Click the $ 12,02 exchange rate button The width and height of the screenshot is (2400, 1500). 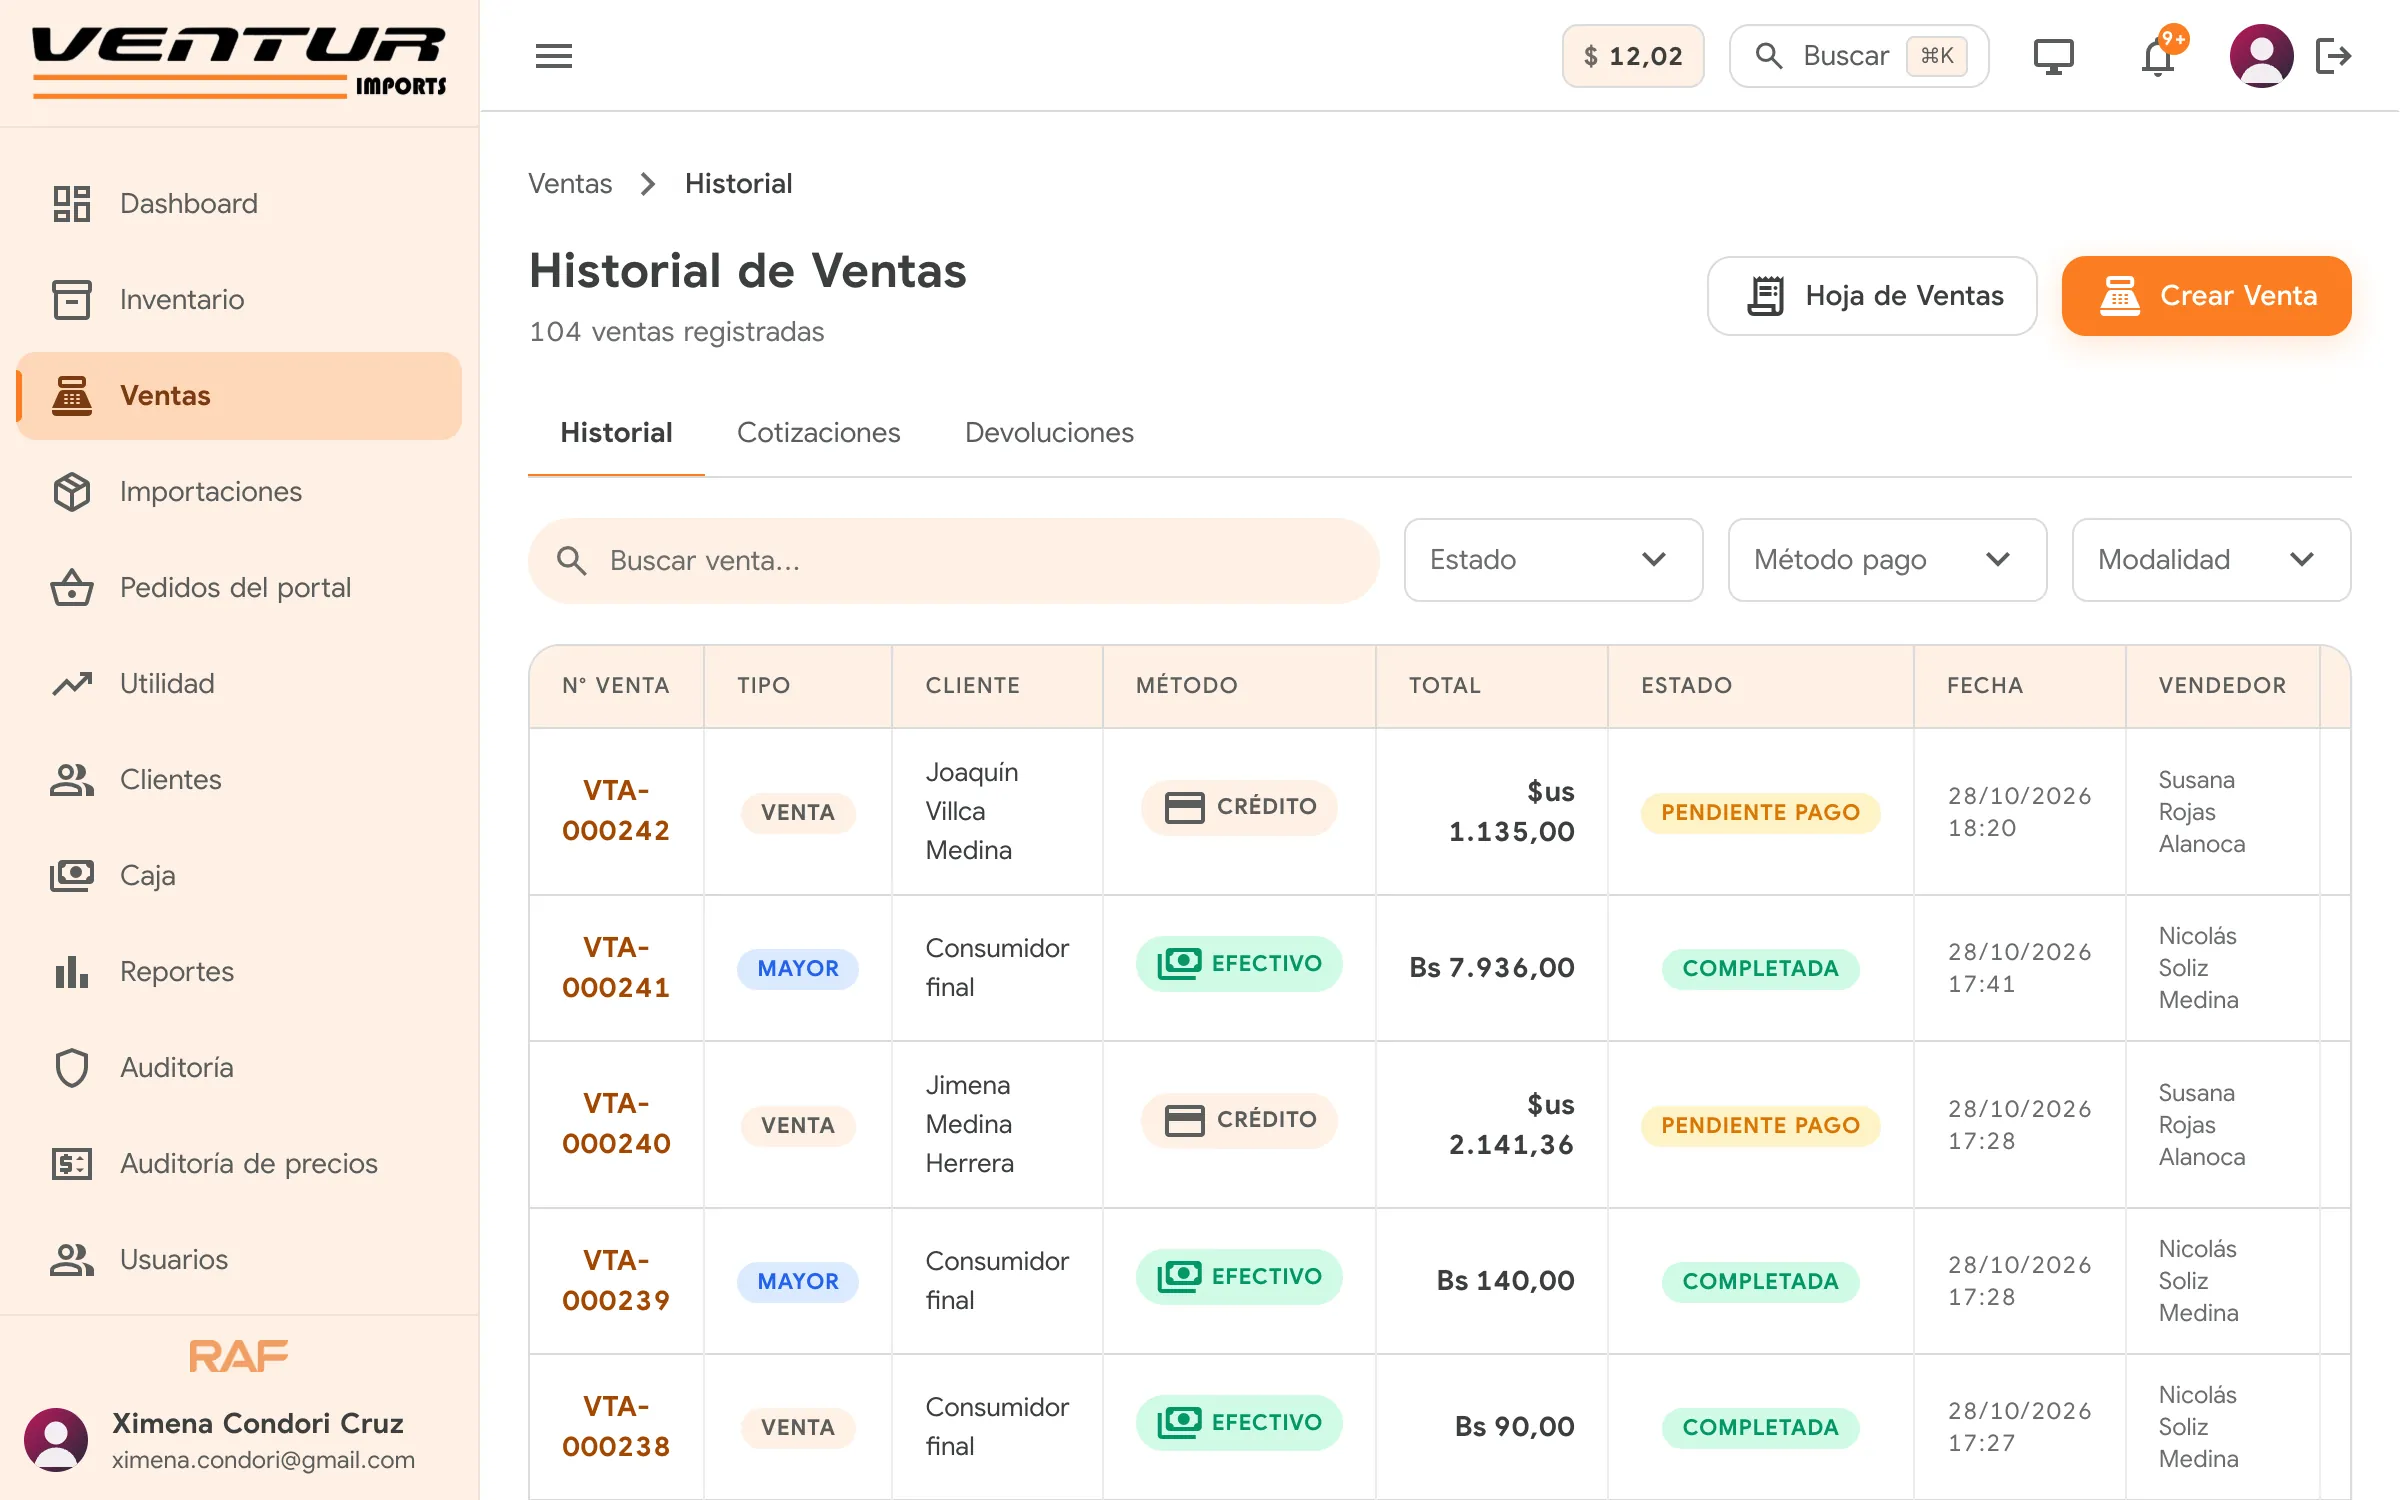click(x=1633, y=56)
